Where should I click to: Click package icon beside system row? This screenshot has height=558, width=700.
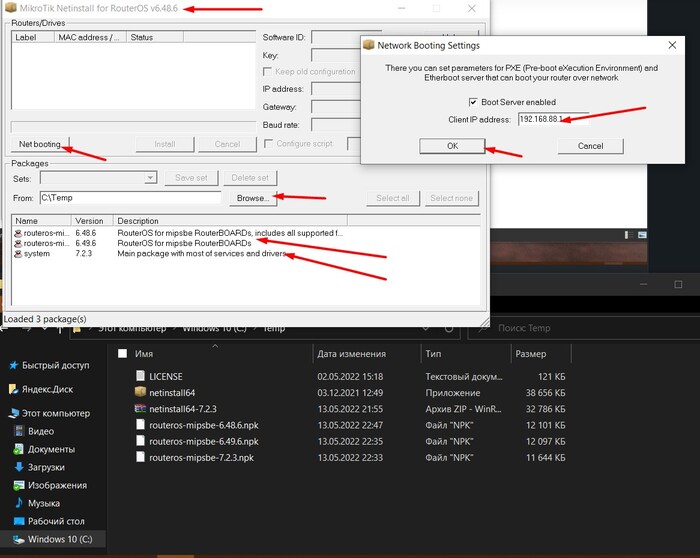[x=18, y=254]
